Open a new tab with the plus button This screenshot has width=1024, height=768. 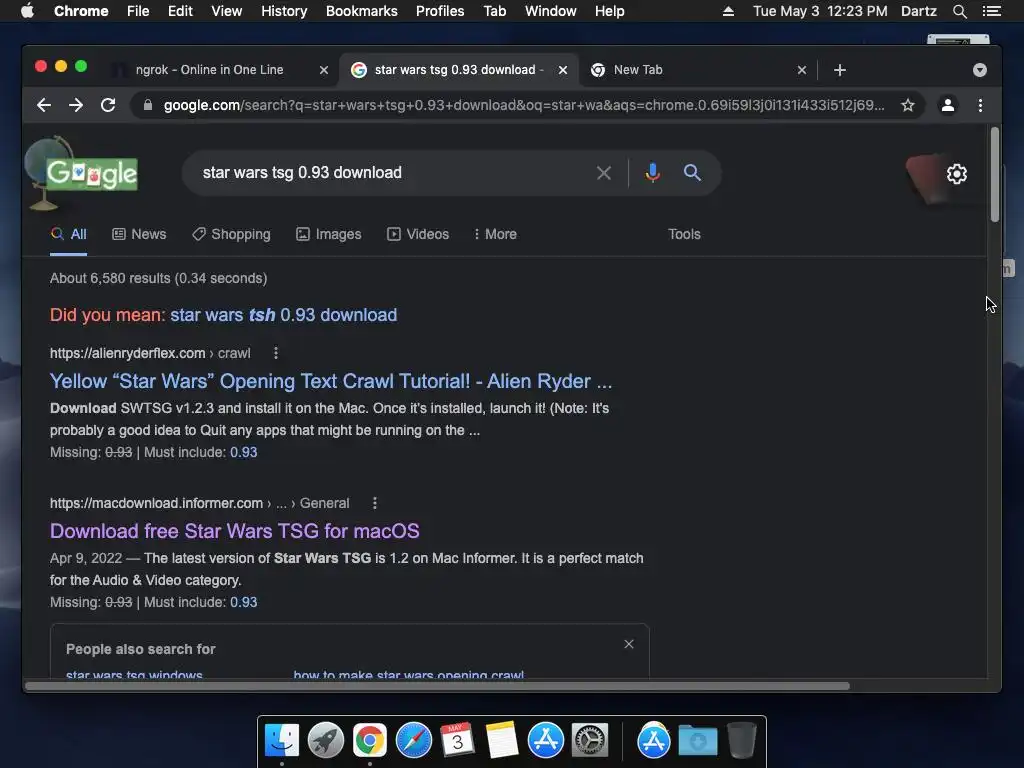840,70
